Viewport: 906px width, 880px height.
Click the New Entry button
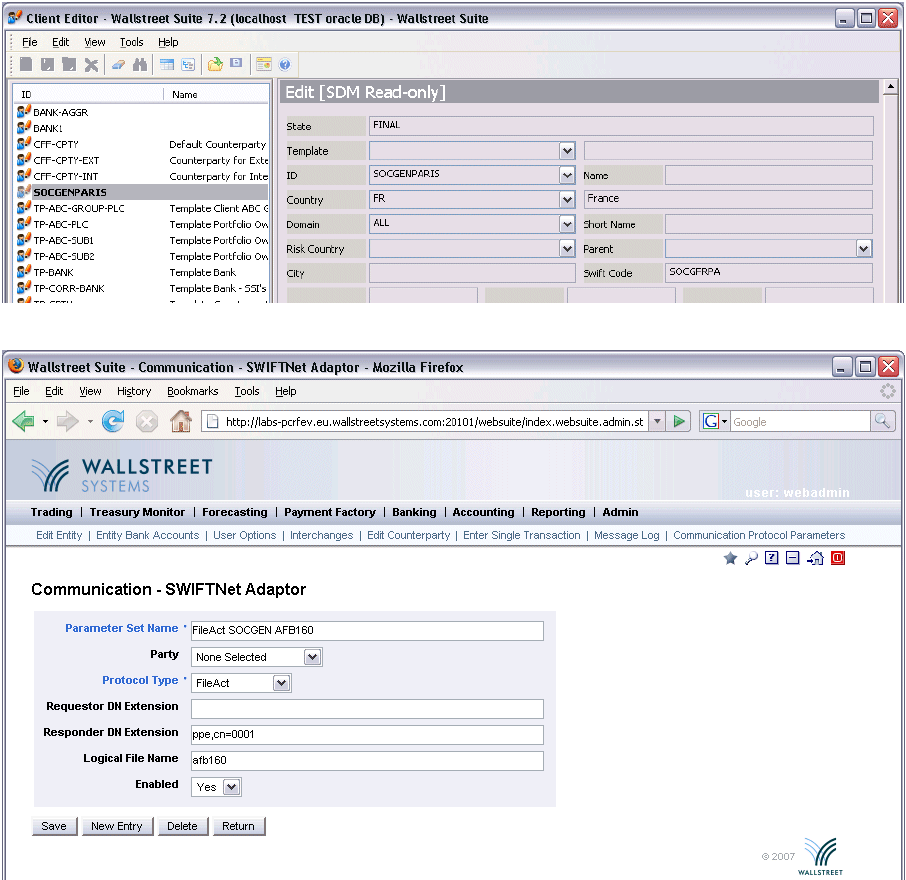pos(117,826)
